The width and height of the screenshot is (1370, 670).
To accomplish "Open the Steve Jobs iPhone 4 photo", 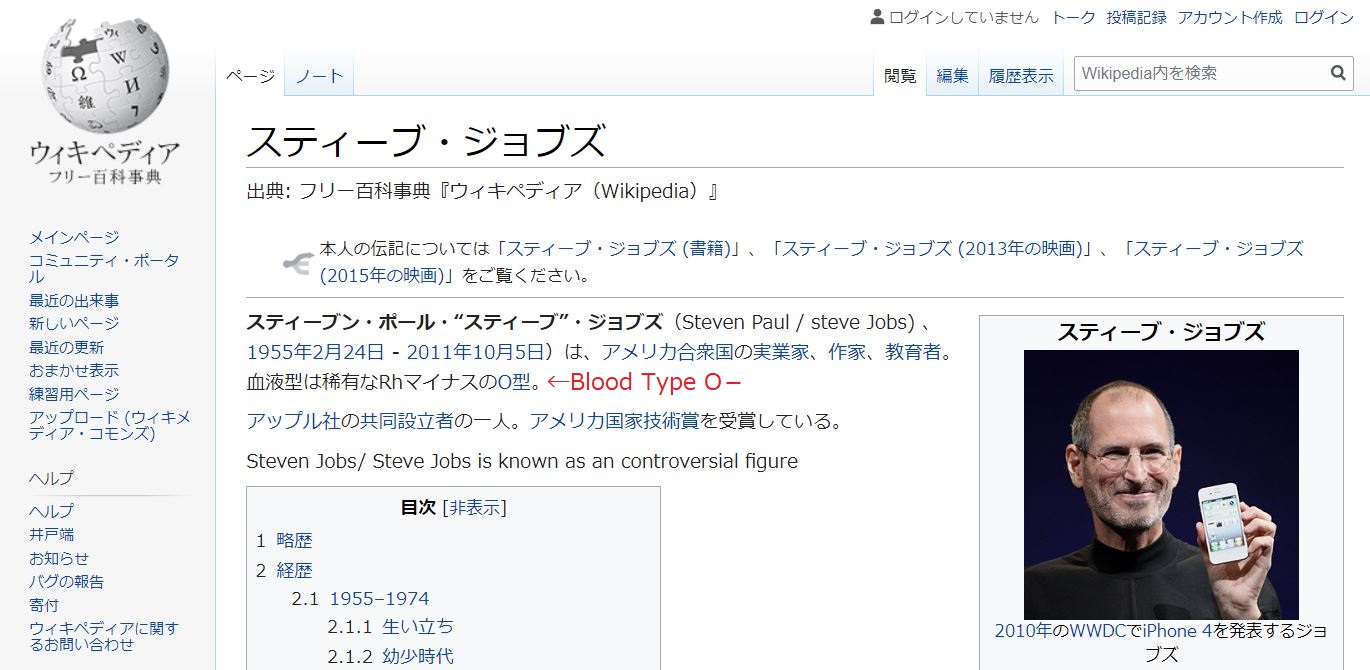I will pos(1161,484).
